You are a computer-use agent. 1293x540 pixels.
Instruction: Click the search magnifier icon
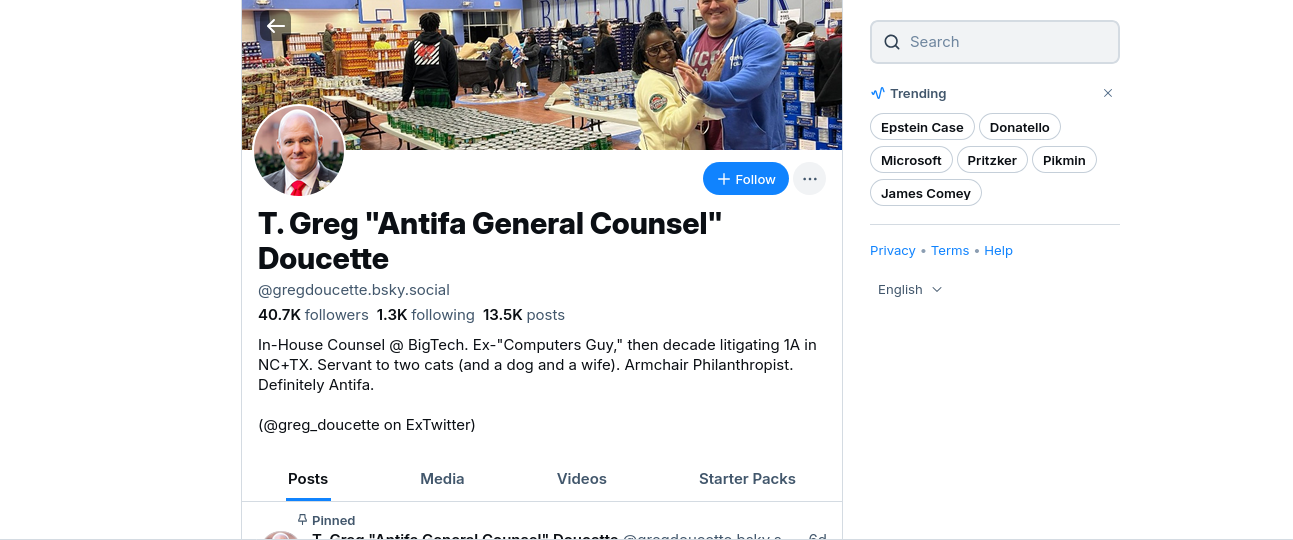892,42
